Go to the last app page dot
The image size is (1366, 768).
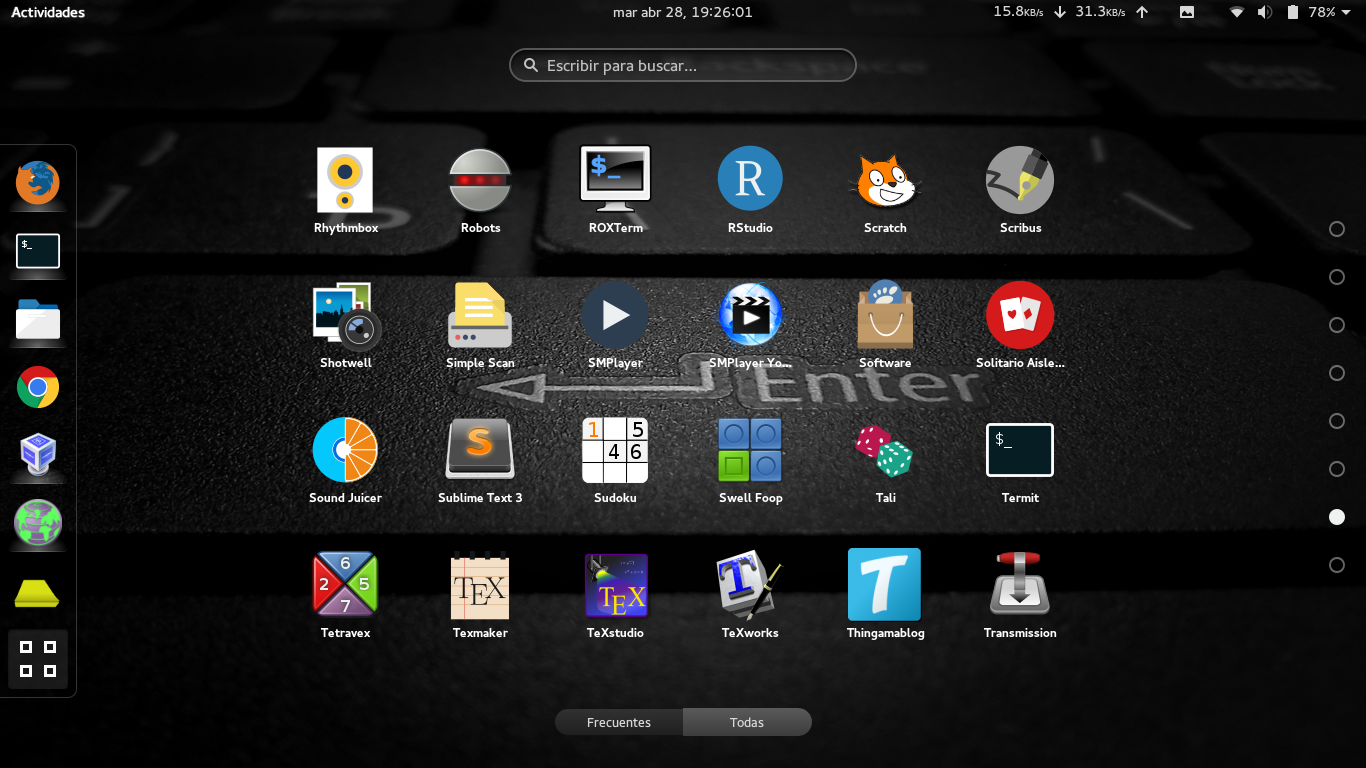click(x=1337, y=565)
